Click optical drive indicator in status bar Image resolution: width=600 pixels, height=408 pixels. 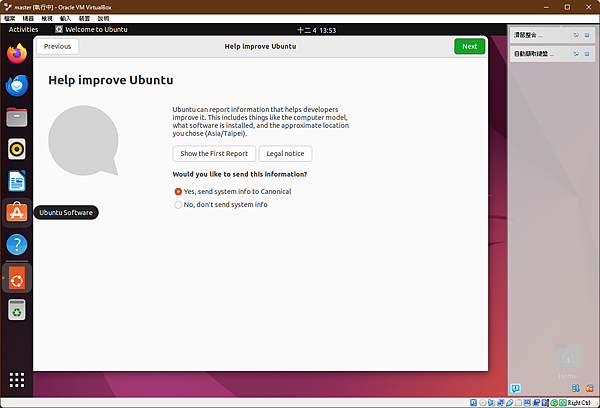(x=483, y=403)
